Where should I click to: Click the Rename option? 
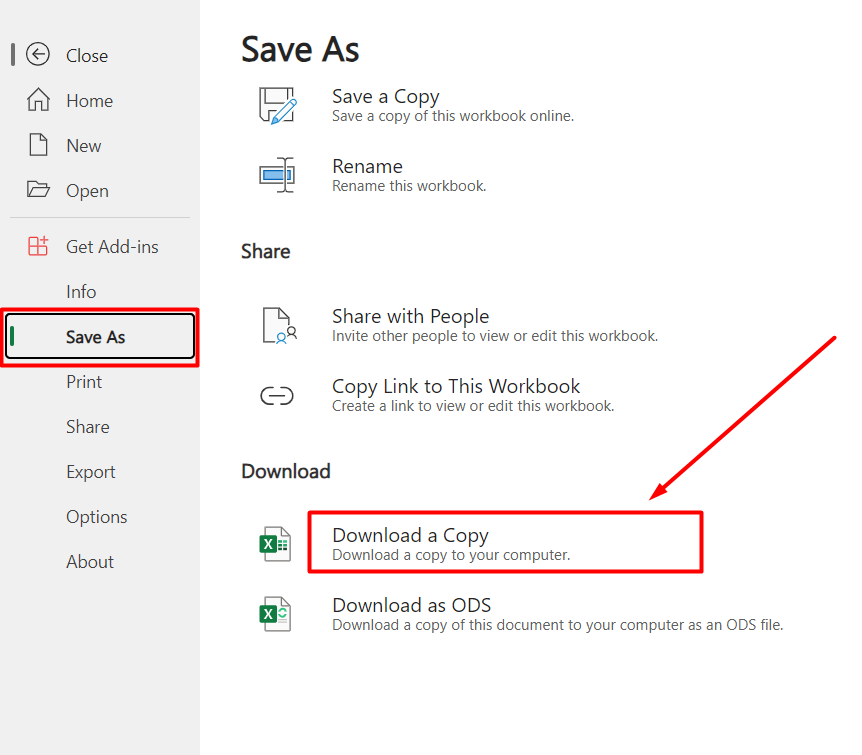[x=367, y=166]
